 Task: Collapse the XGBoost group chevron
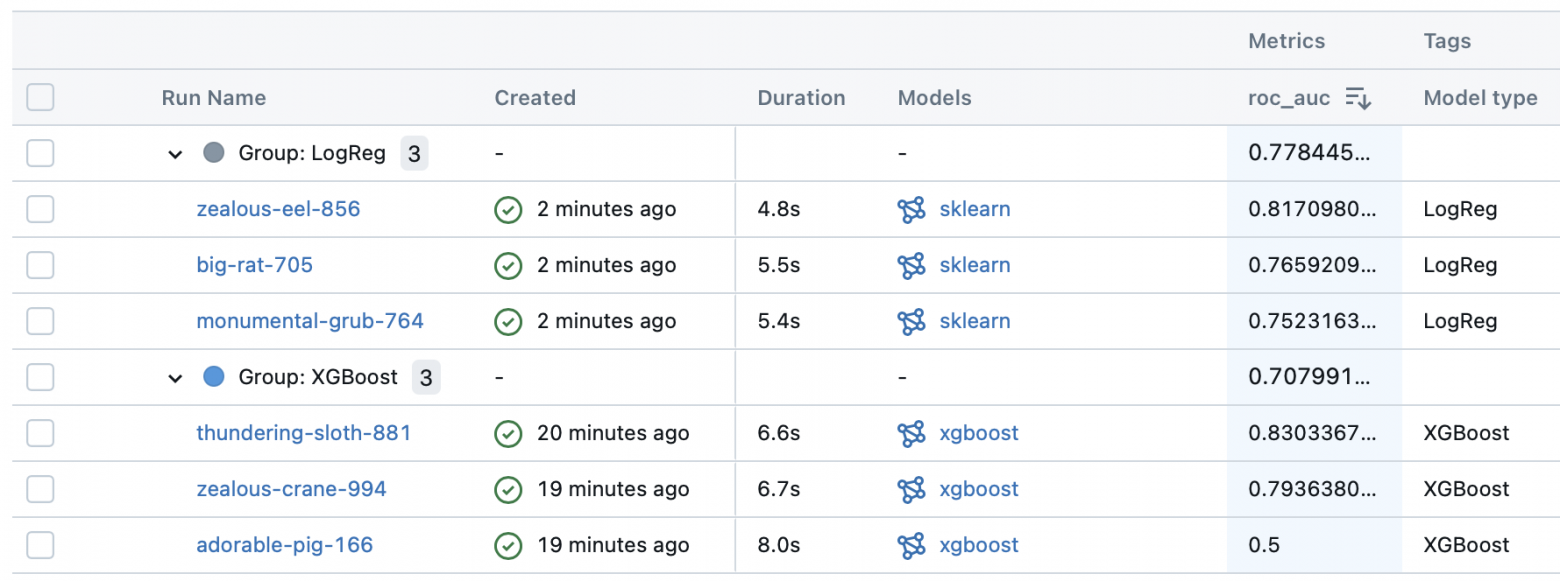tap(176, 379)
